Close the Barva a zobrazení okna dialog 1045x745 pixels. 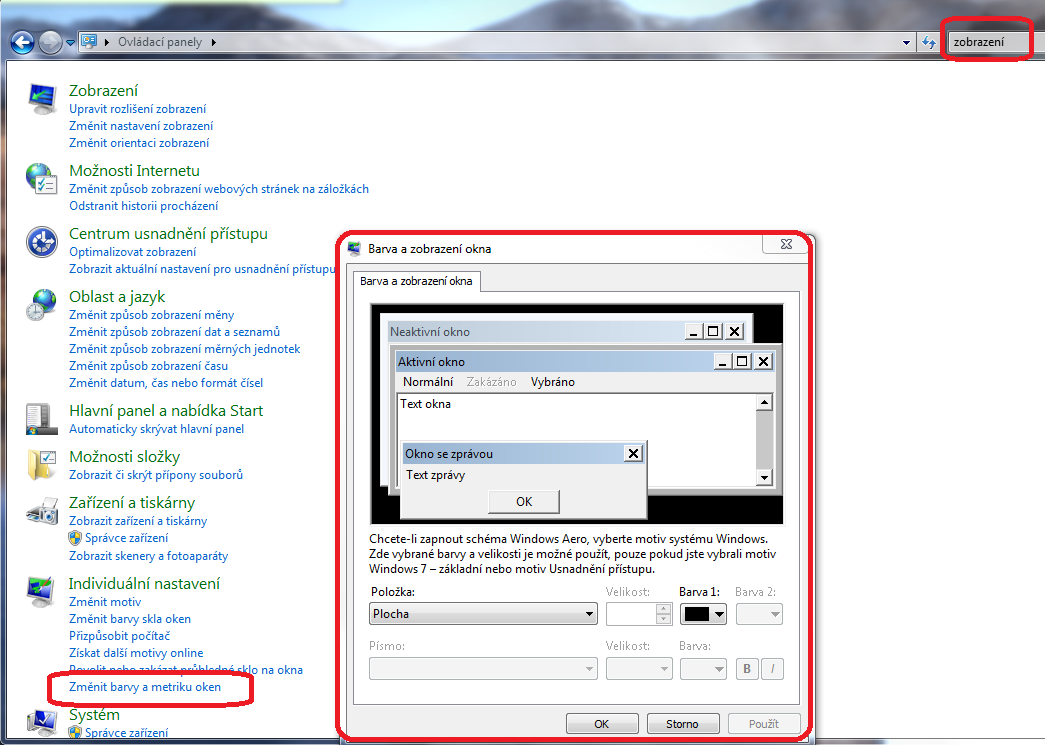786,245
